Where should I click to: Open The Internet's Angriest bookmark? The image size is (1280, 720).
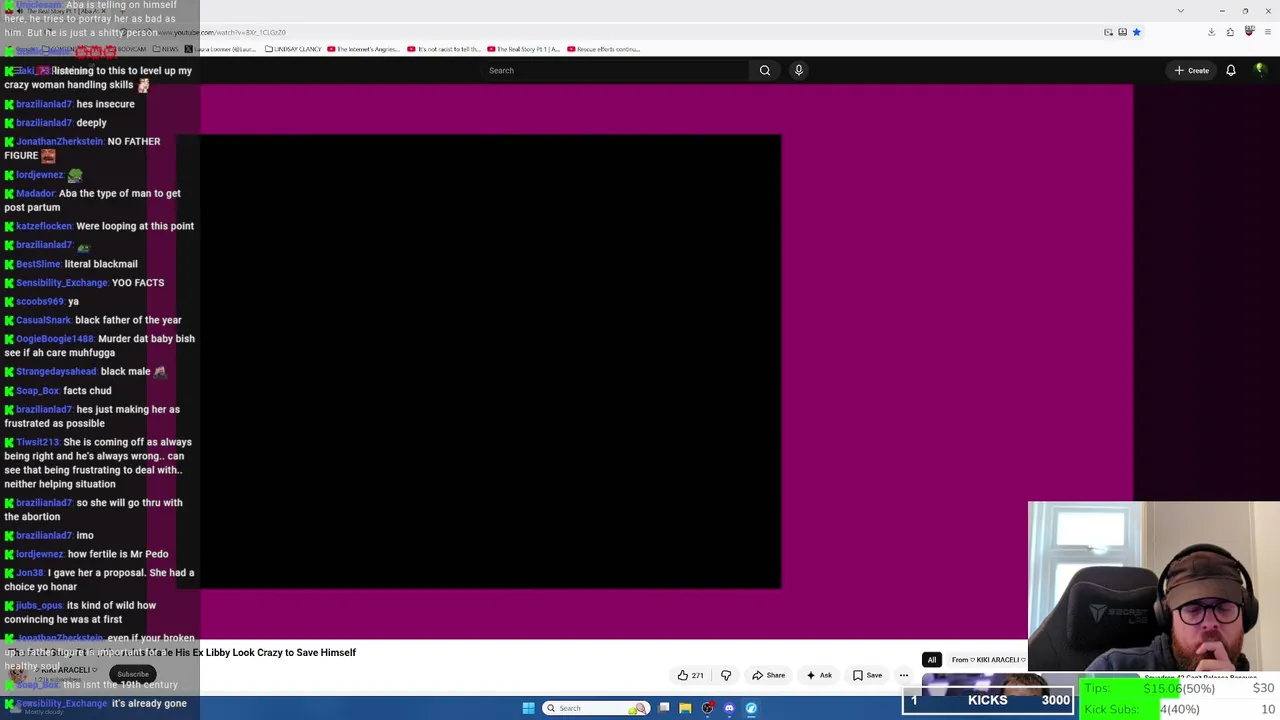[364, 49]
